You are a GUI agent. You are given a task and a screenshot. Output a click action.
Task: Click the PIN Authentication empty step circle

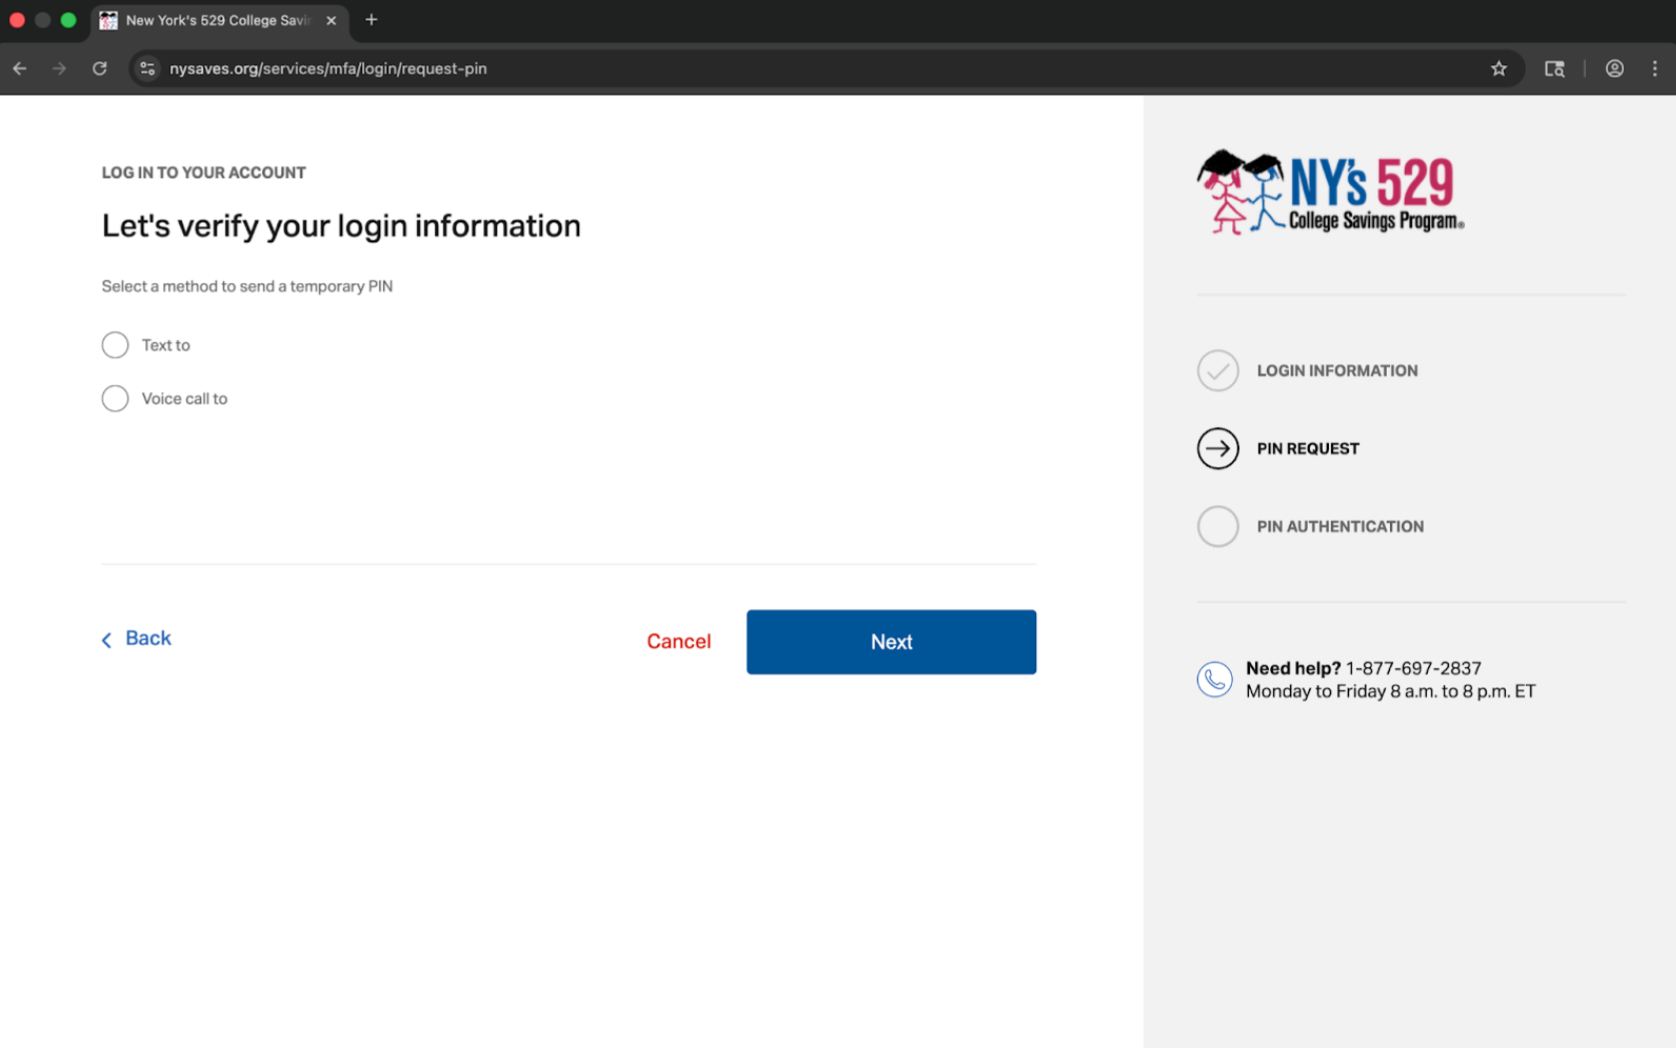(x=1218, y=526)
